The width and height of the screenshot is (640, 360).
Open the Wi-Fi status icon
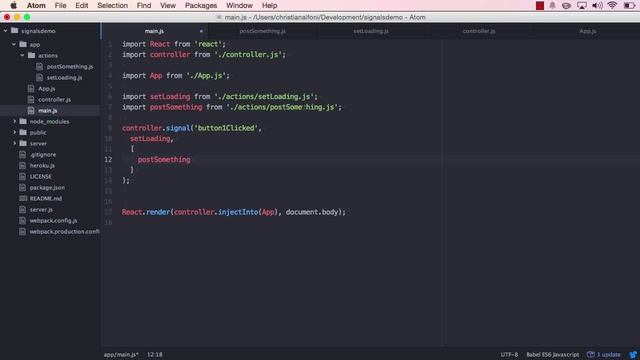(x=612, y=5)
